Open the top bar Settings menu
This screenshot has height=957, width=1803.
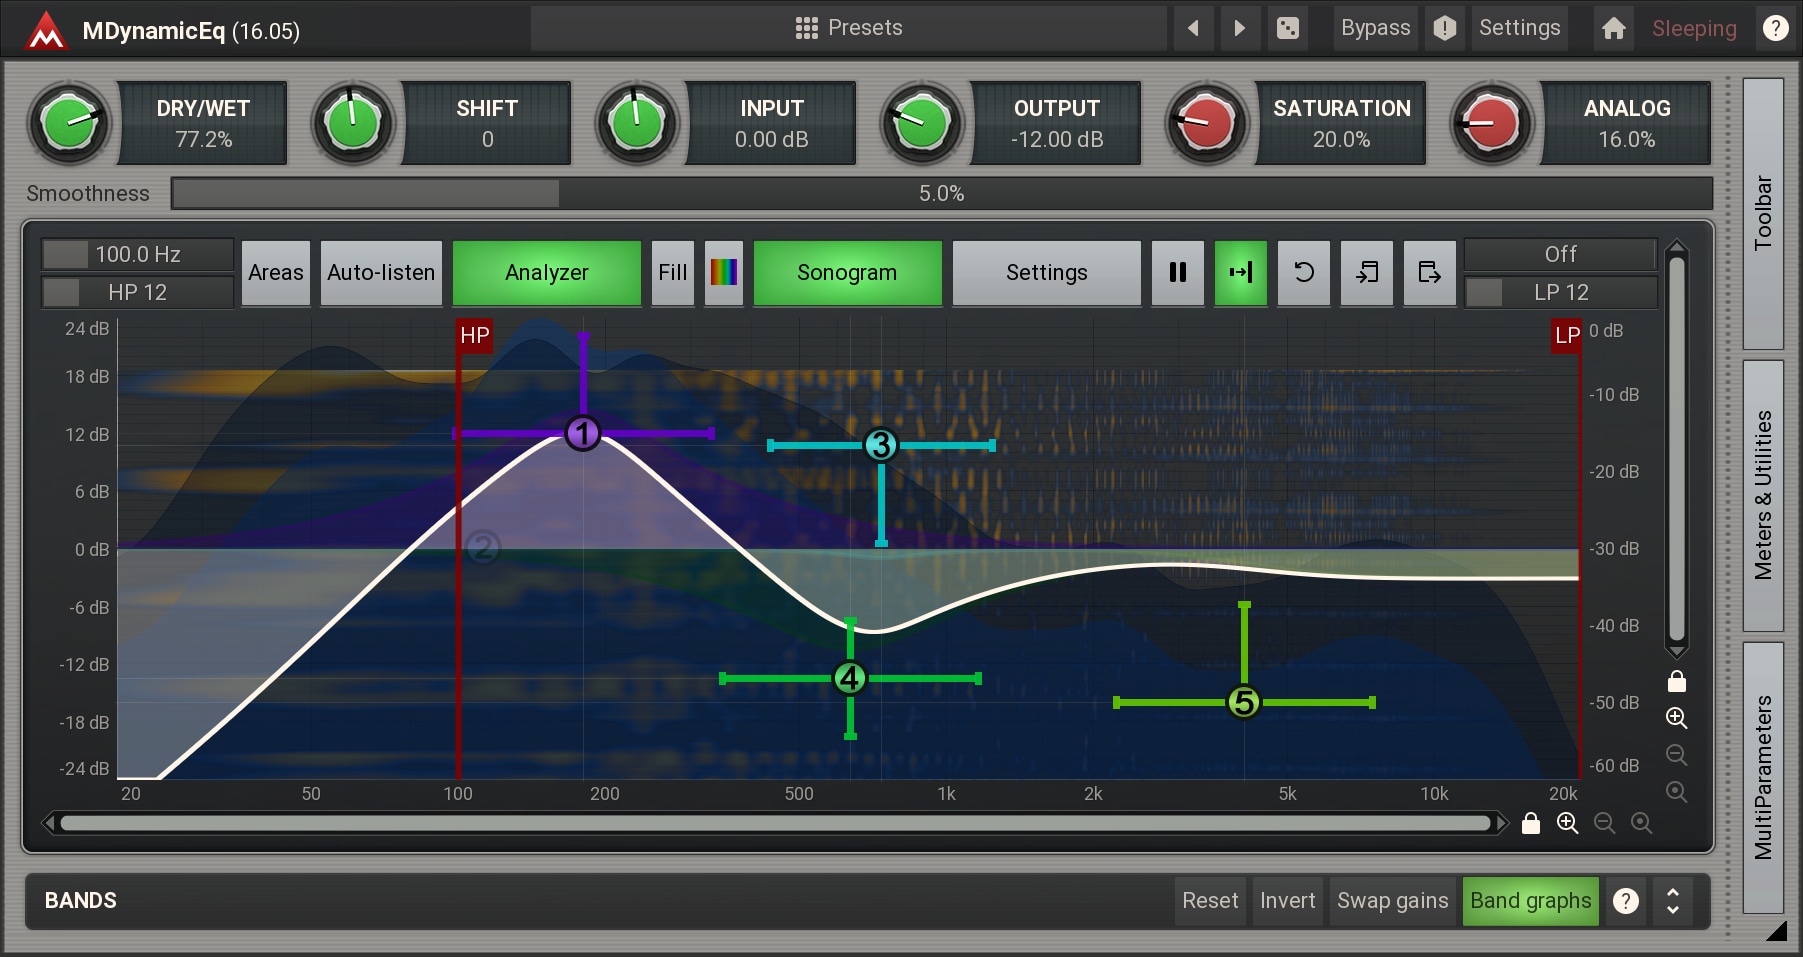1519,28
